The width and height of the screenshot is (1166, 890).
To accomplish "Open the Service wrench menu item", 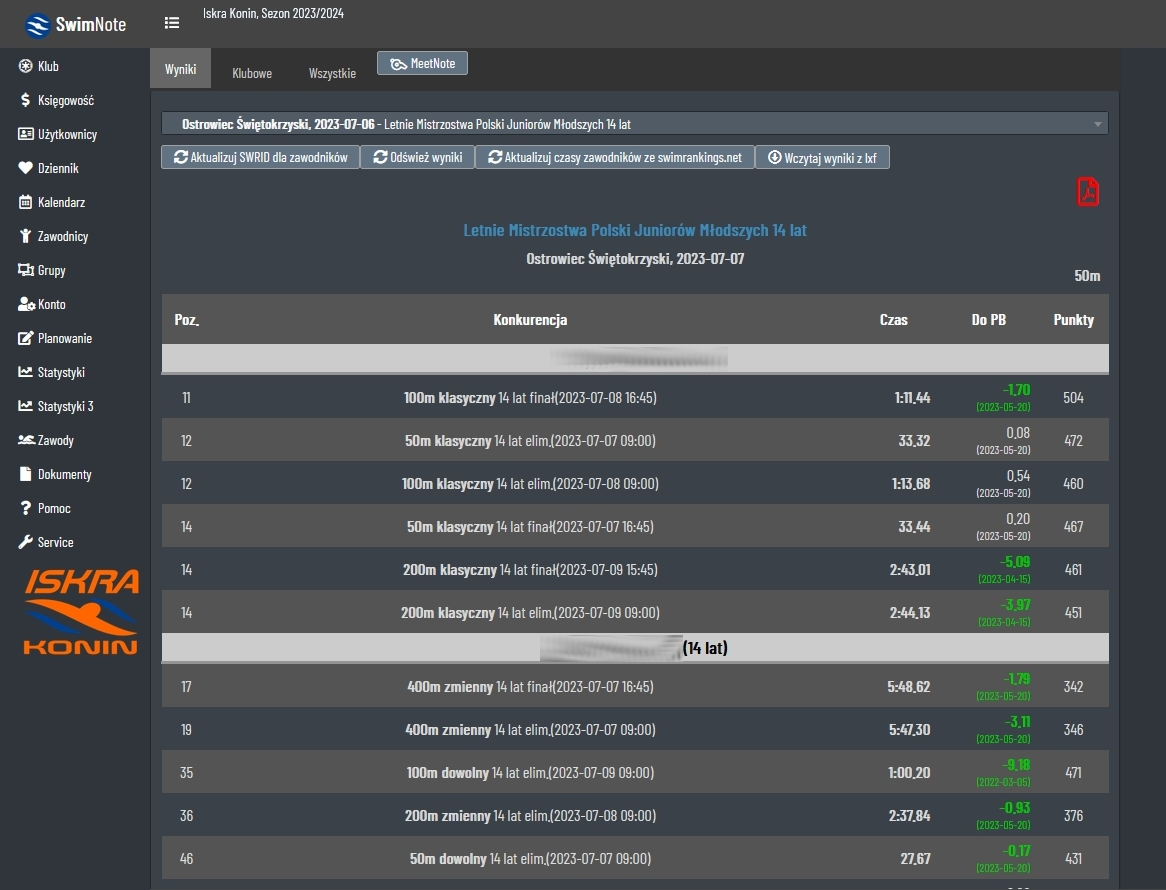I will tap(55, 542).
